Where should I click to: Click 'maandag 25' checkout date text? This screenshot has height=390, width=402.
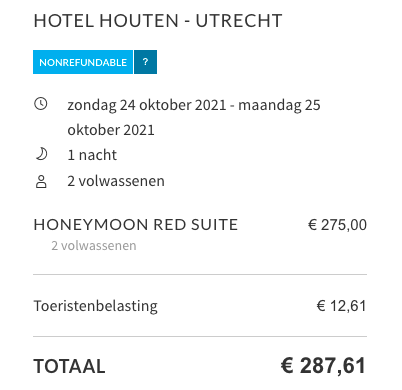279,105
